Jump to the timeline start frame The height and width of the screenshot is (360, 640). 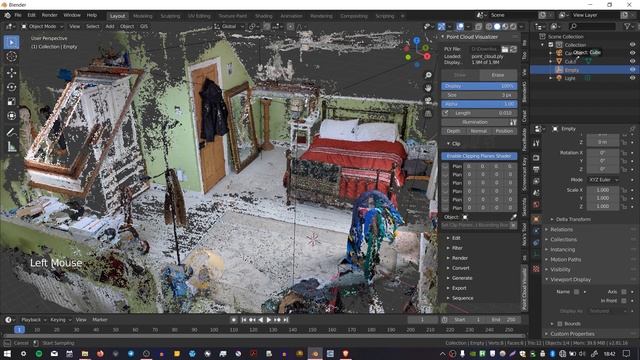coord(244,320)
